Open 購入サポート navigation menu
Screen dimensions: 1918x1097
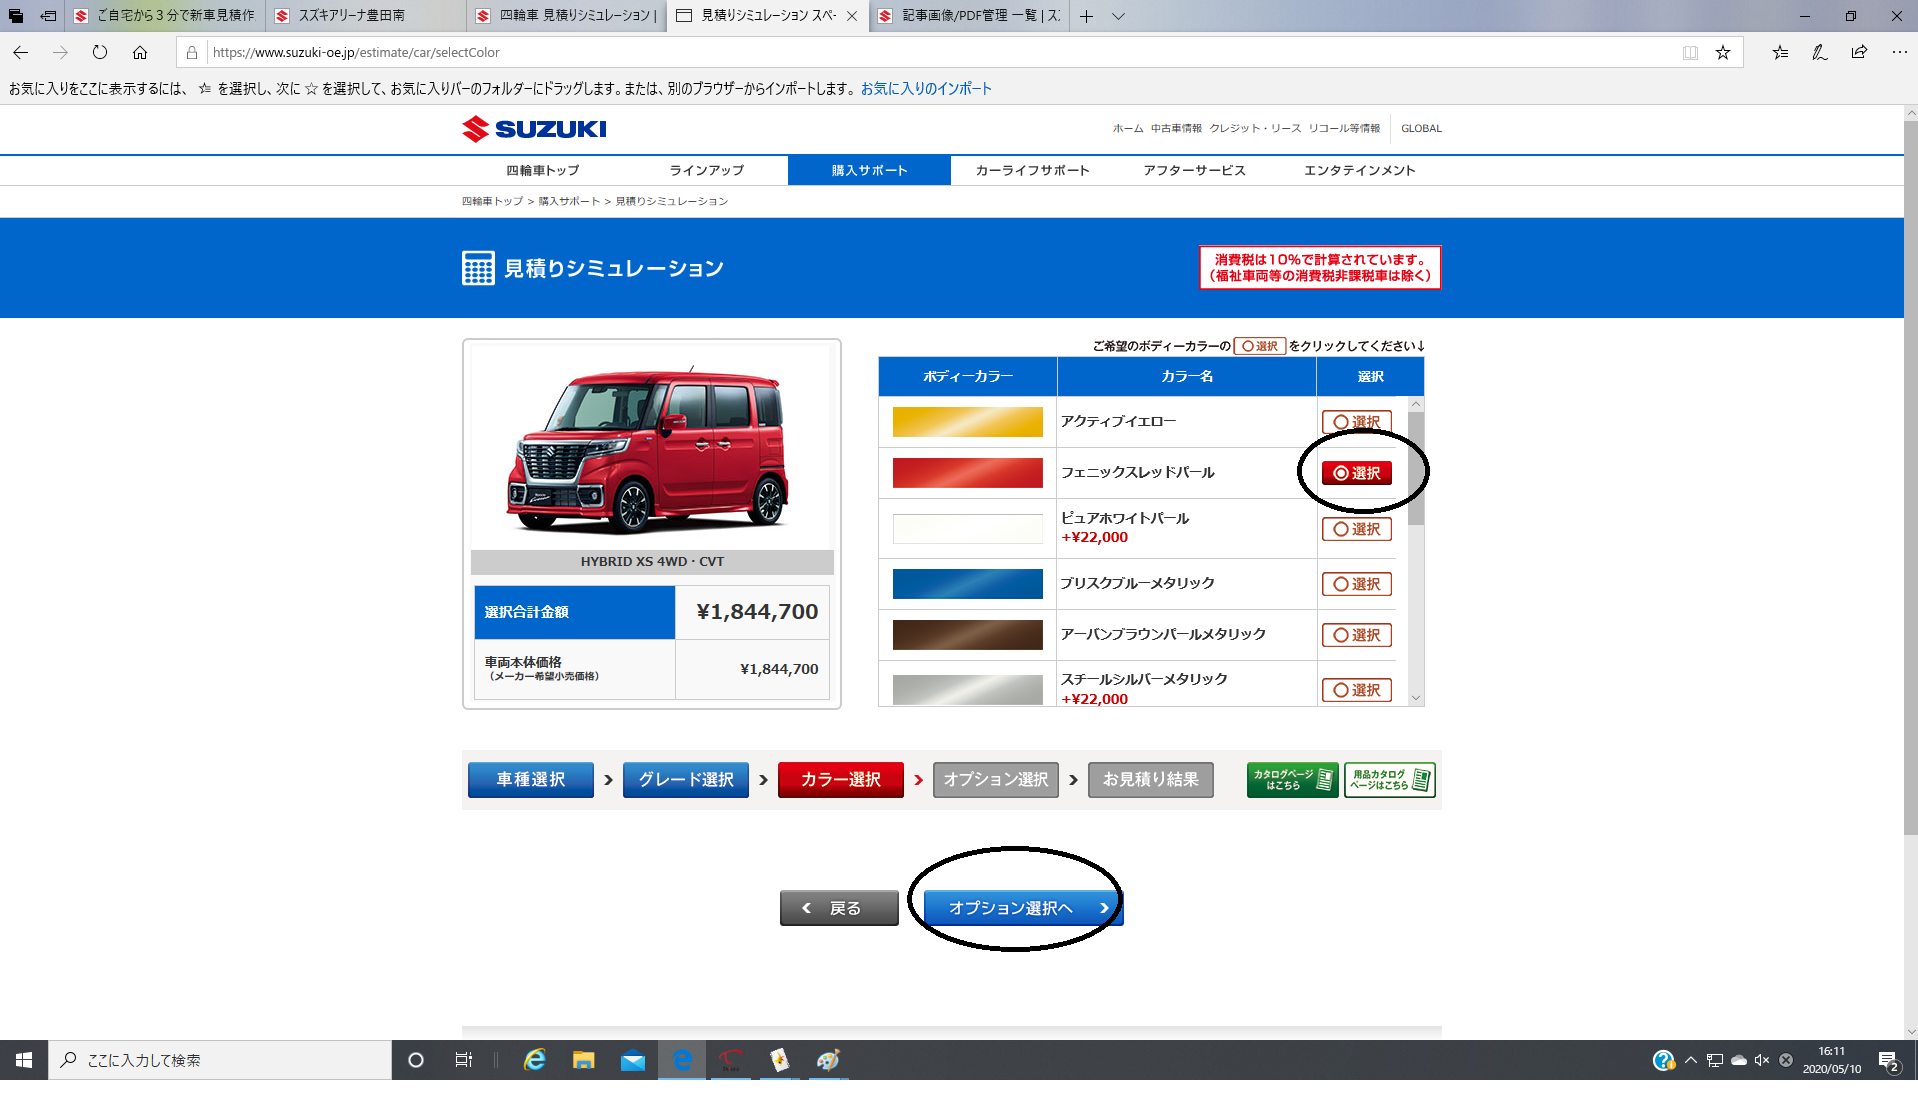(x=869, y=171)
